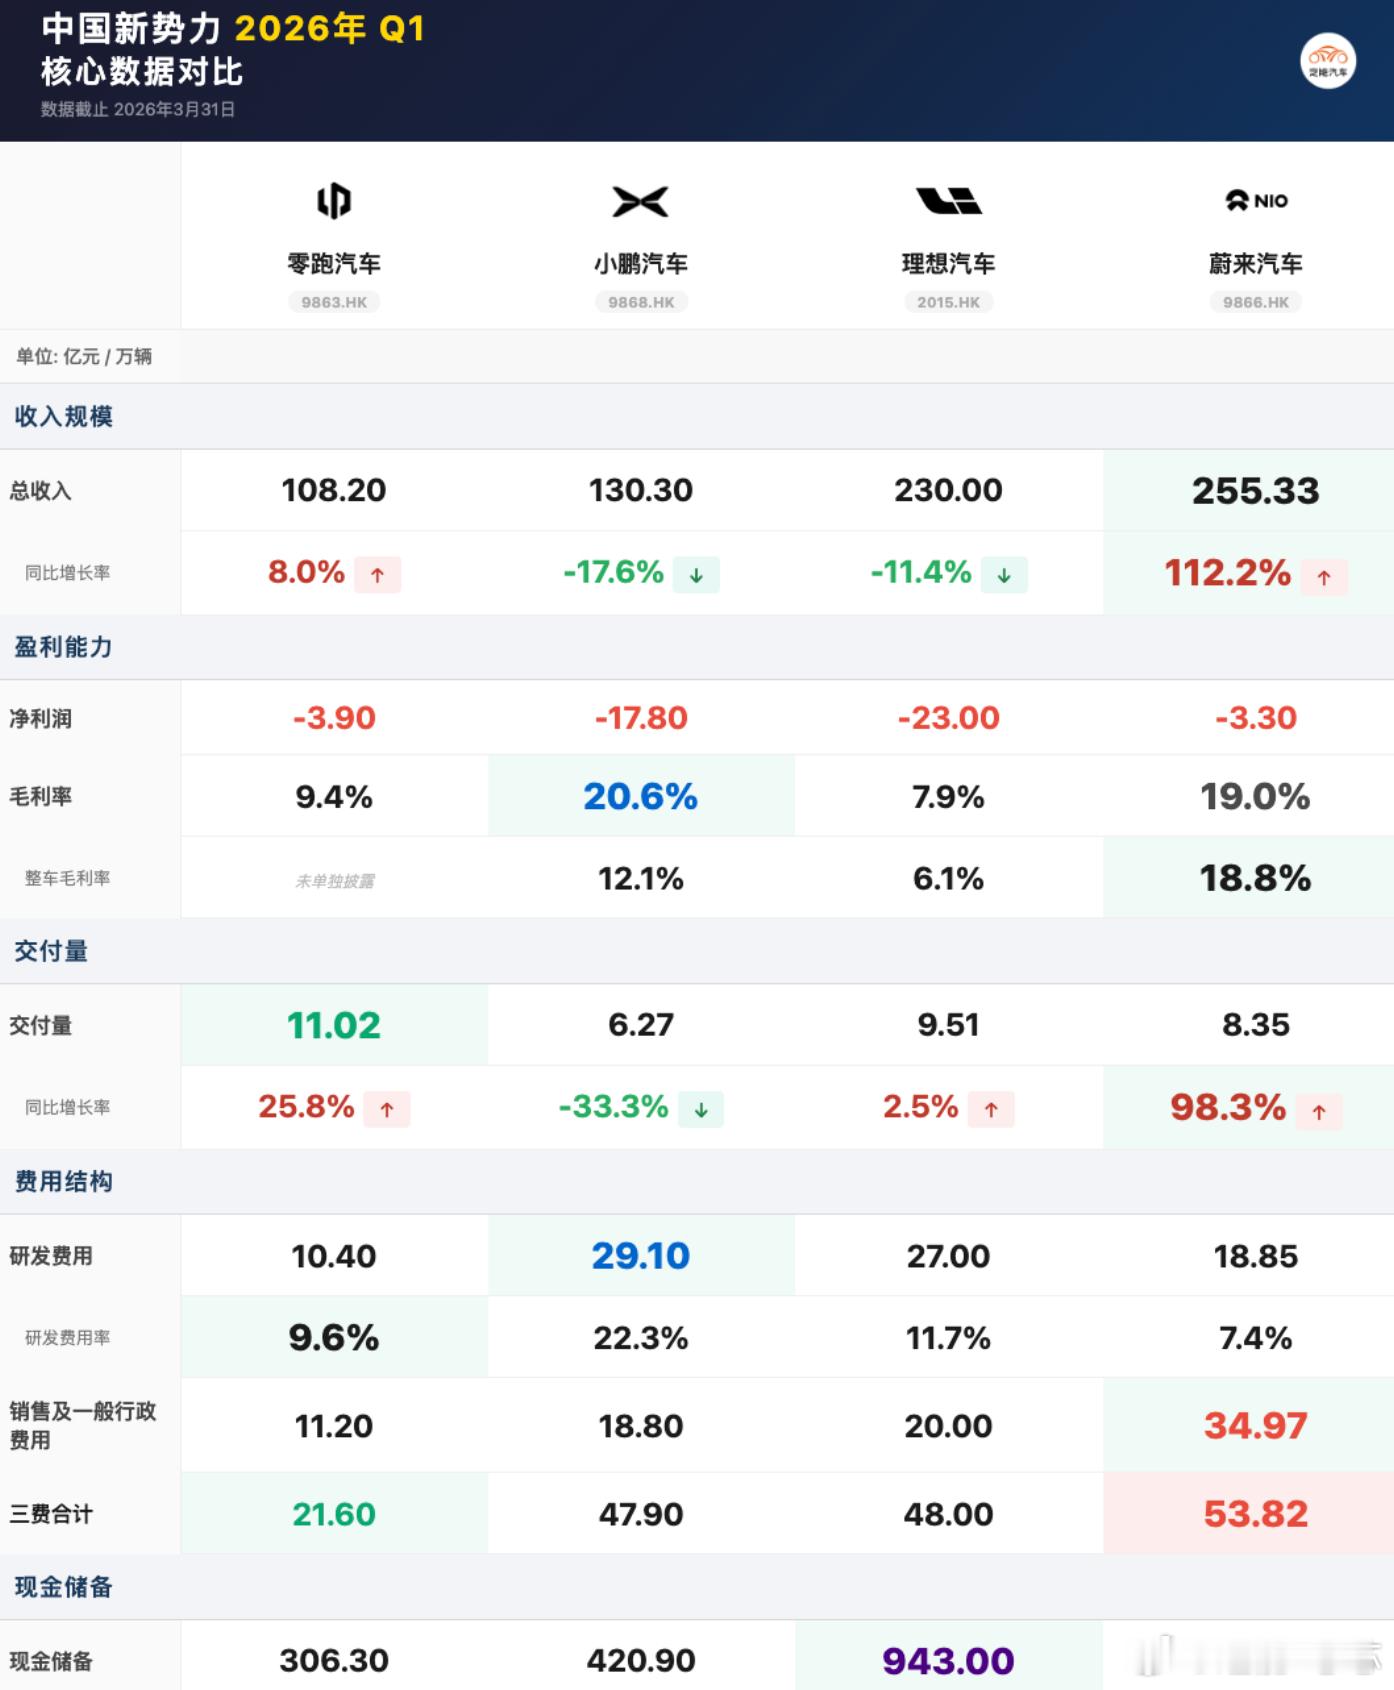1394x1690 pixels.
Task: Click the green delivery figure 11.02
Action: click(334, 1025)
